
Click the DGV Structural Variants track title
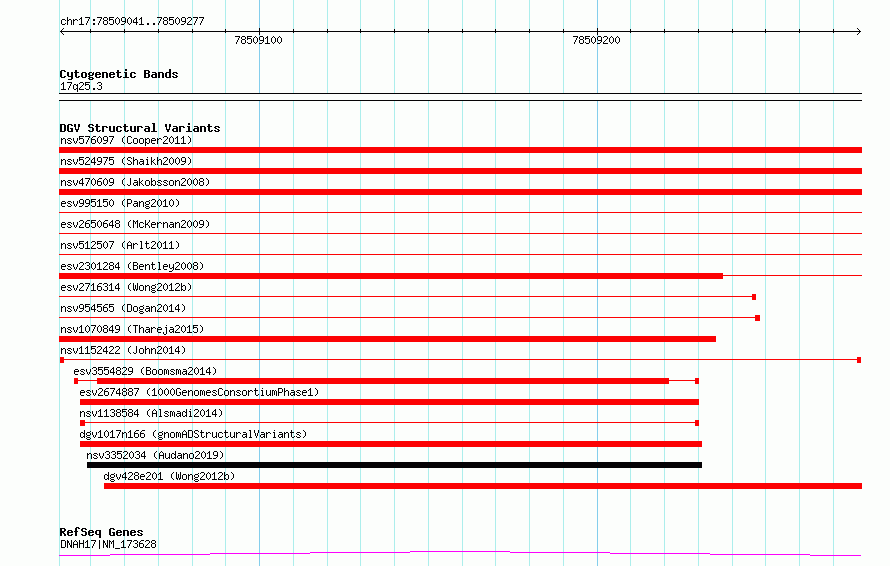coord(140,128)
